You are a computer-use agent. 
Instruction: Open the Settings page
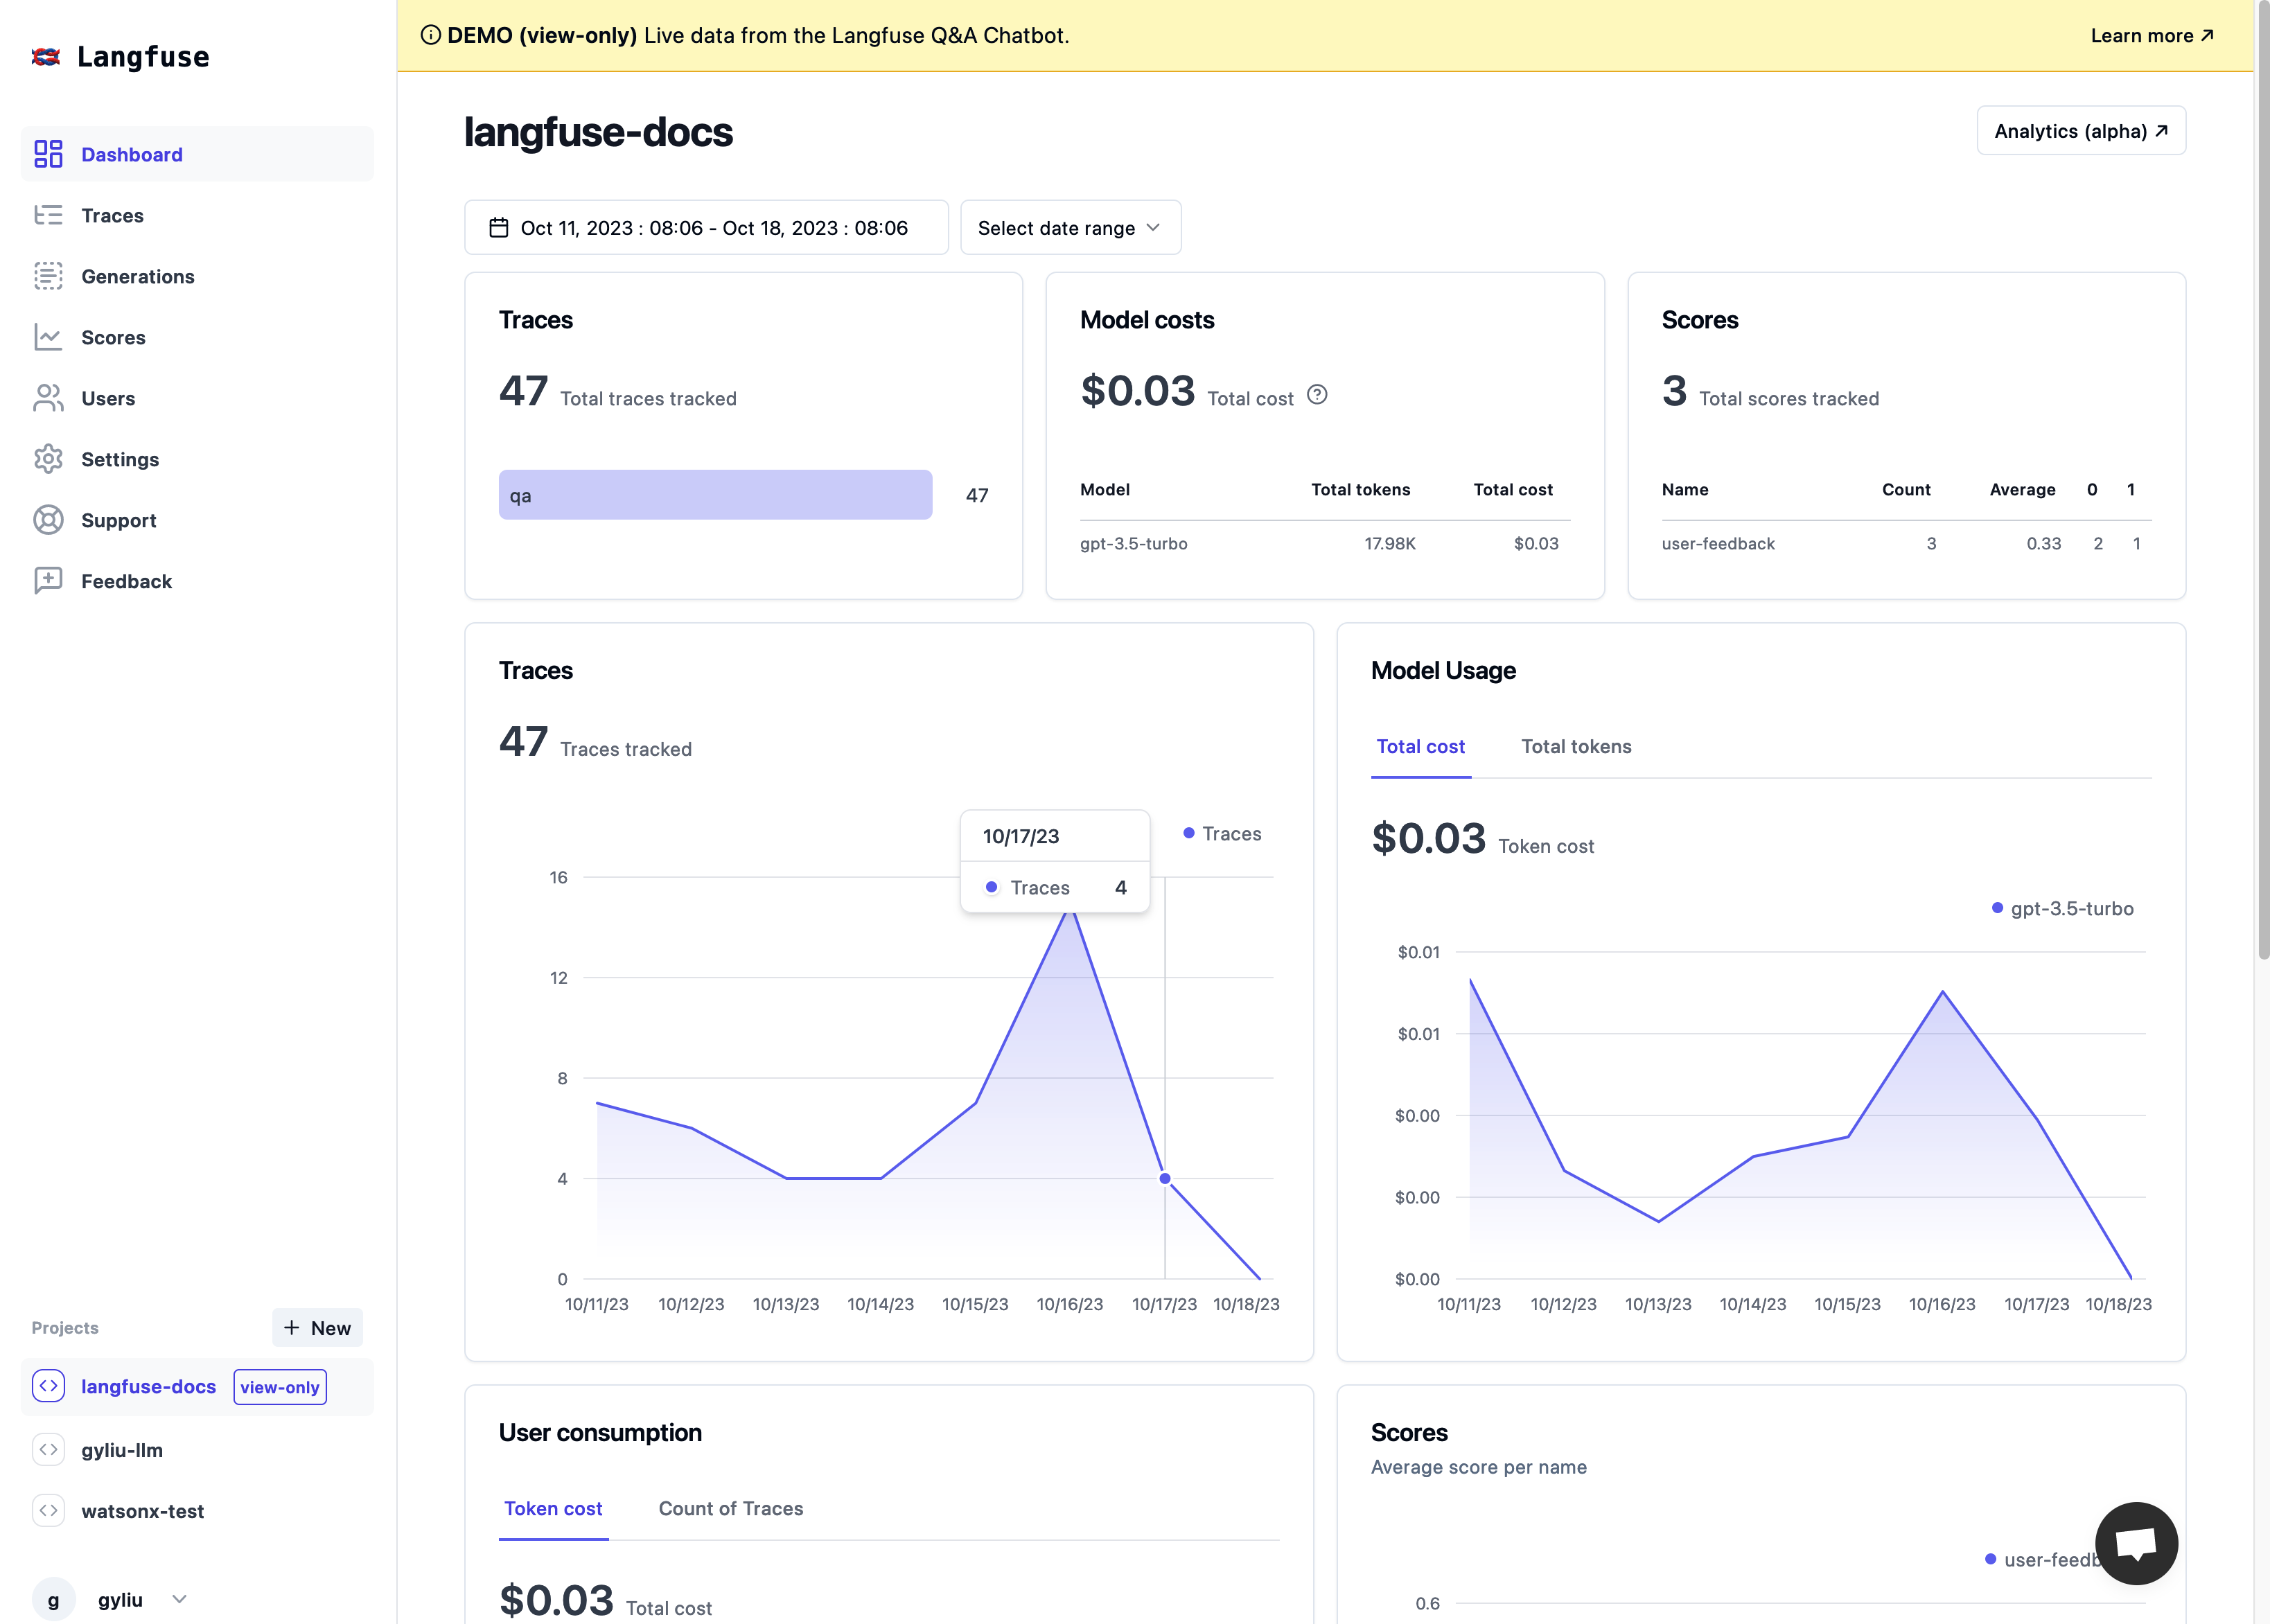click(198, 459)
